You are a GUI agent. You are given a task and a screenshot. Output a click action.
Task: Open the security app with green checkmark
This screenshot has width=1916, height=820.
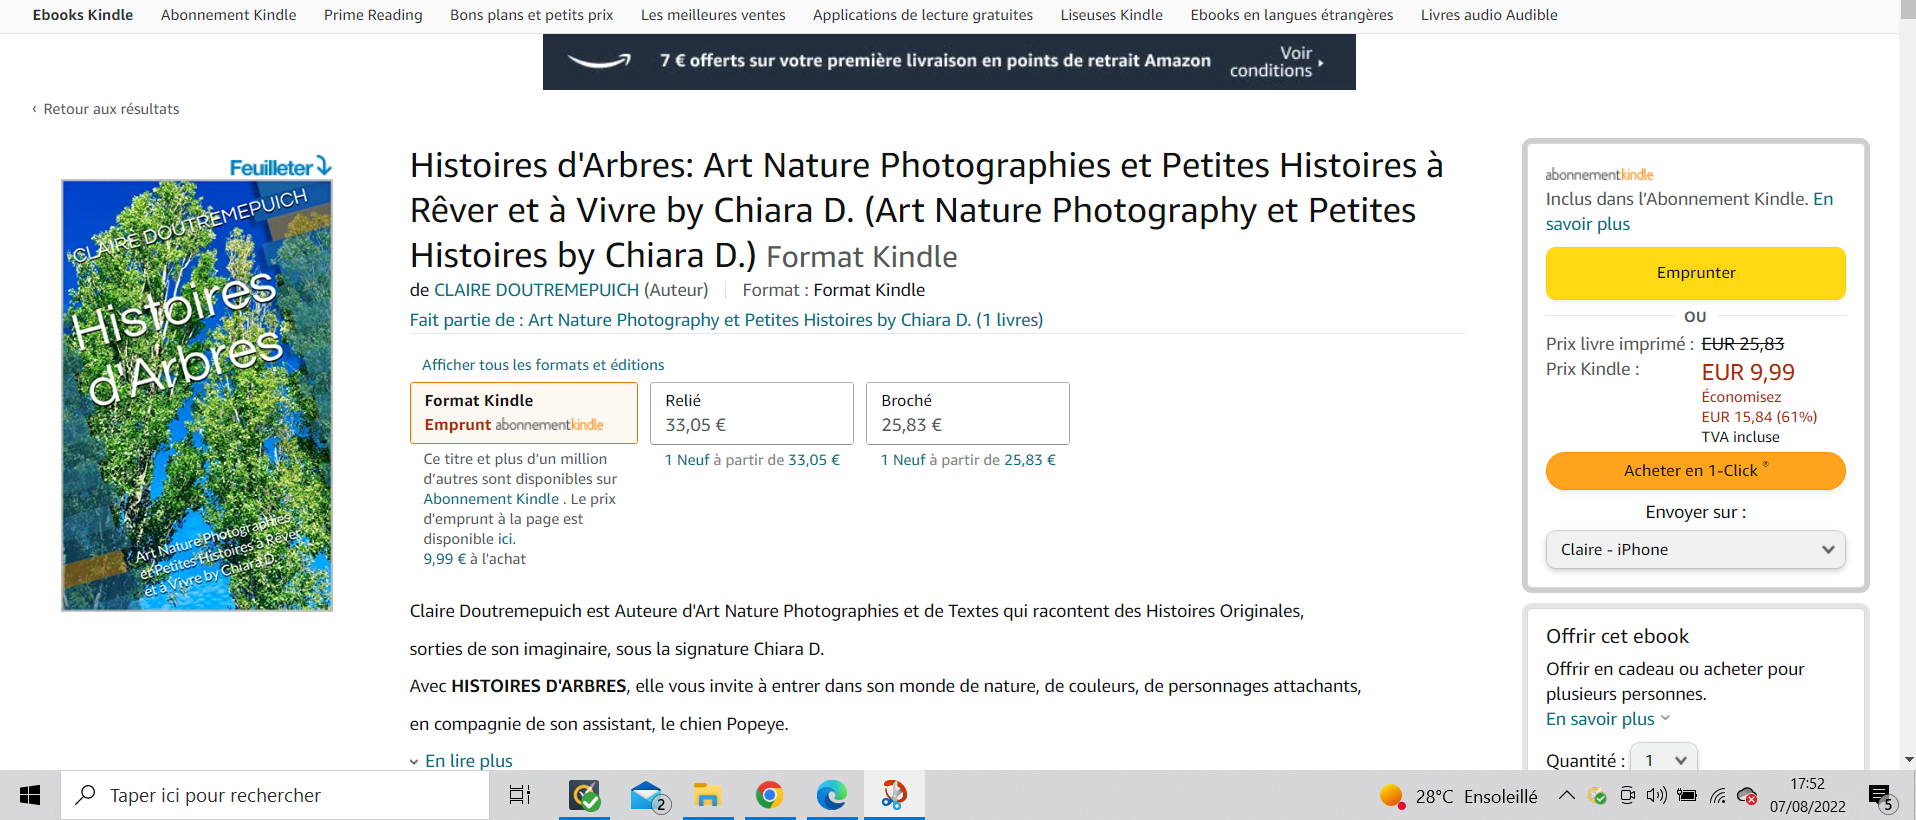coord(584,795)
